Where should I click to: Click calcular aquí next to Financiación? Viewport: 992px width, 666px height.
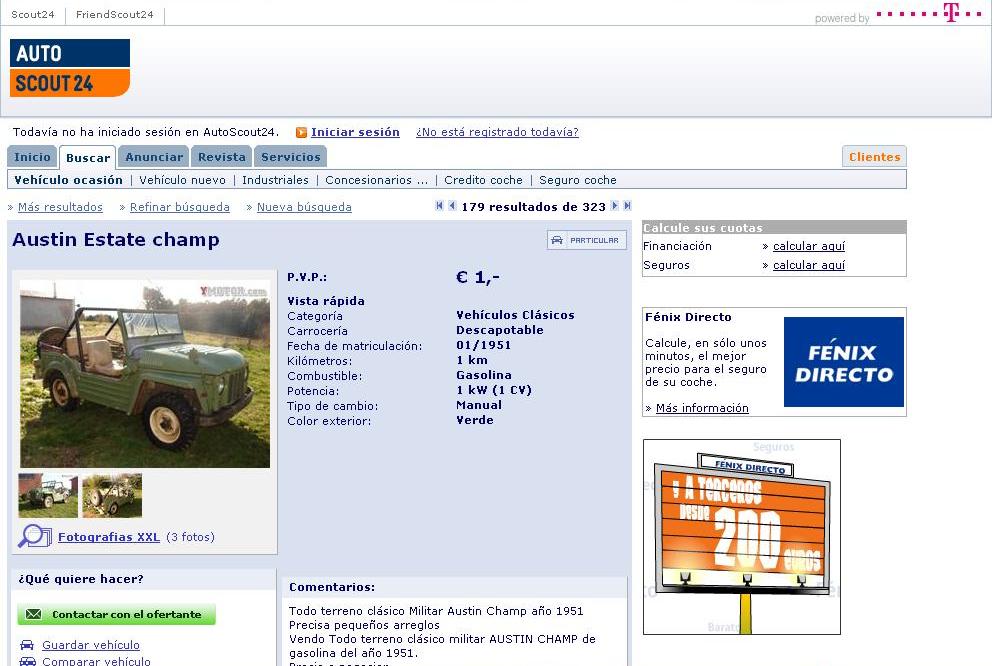pos(808,246)
